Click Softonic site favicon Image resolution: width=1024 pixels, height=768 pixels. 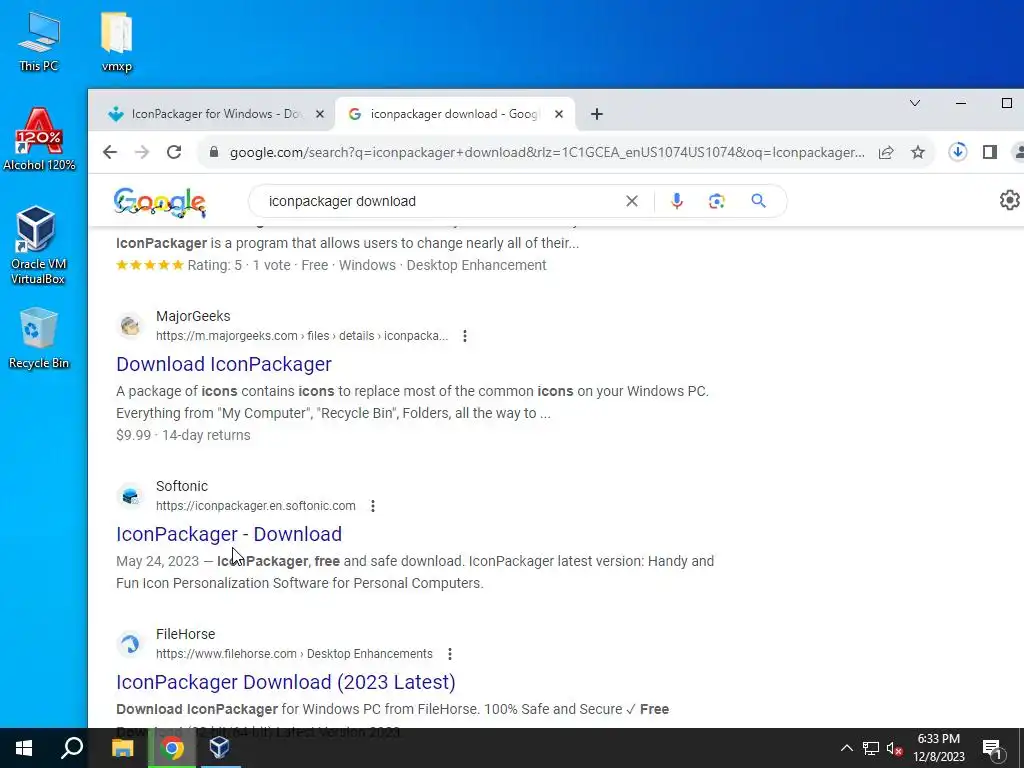(x=130, y=496)
